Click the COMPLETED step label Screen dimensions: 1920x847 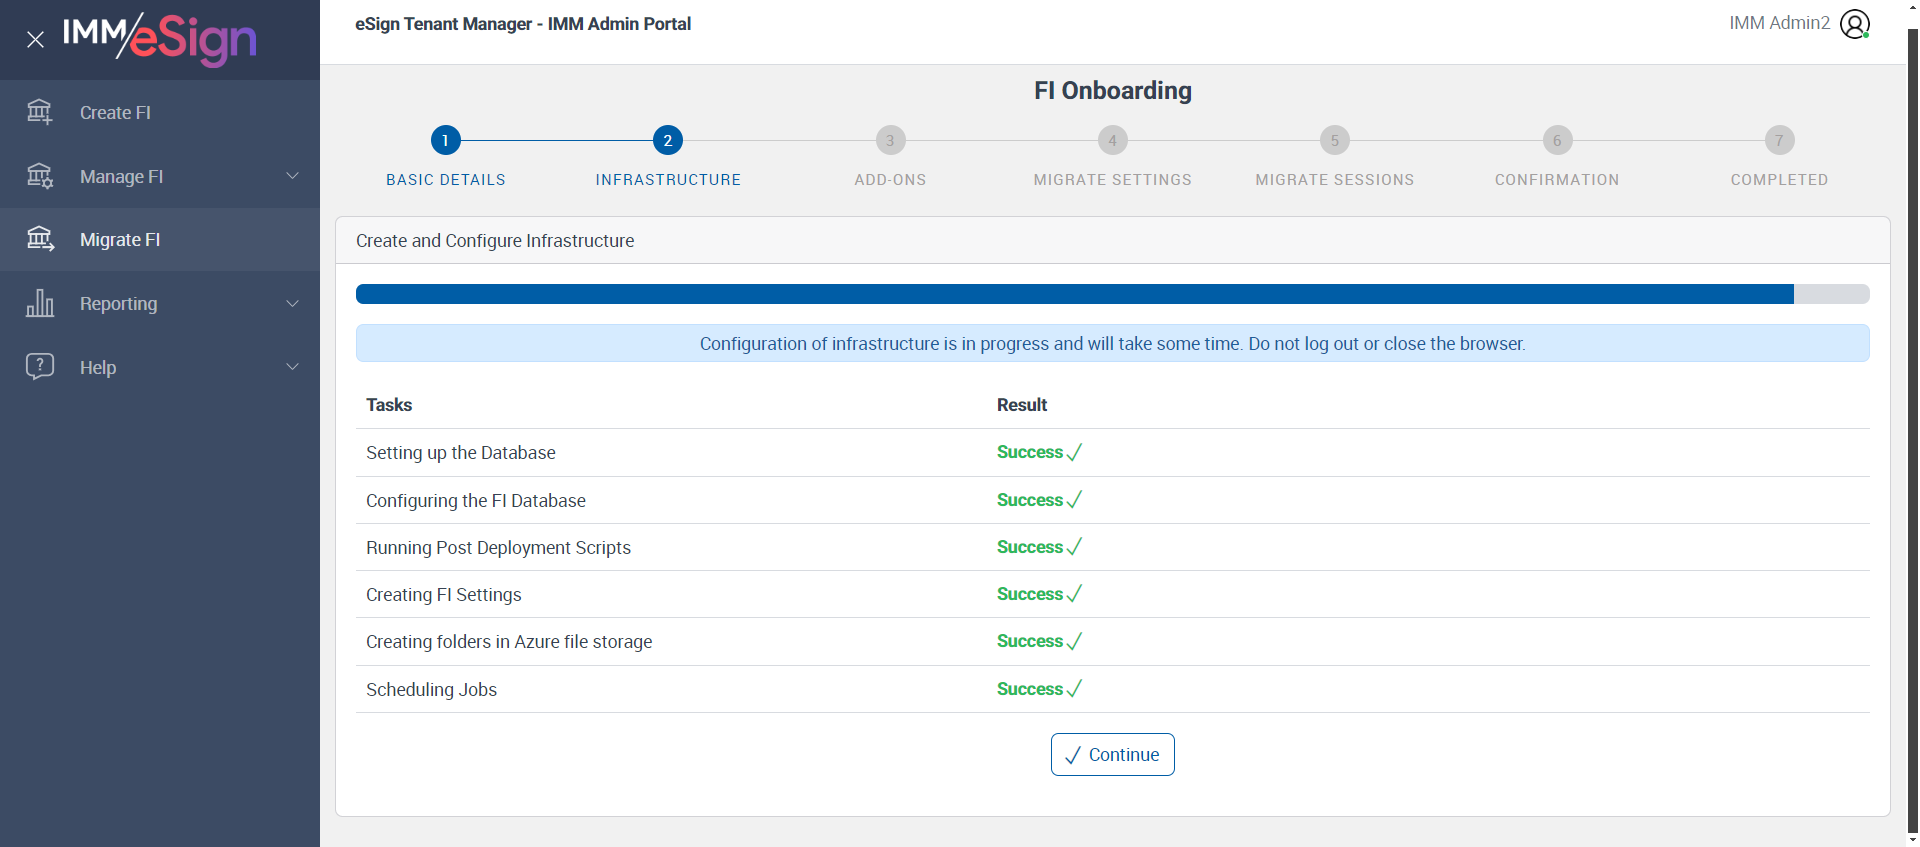coord(1779,180)
